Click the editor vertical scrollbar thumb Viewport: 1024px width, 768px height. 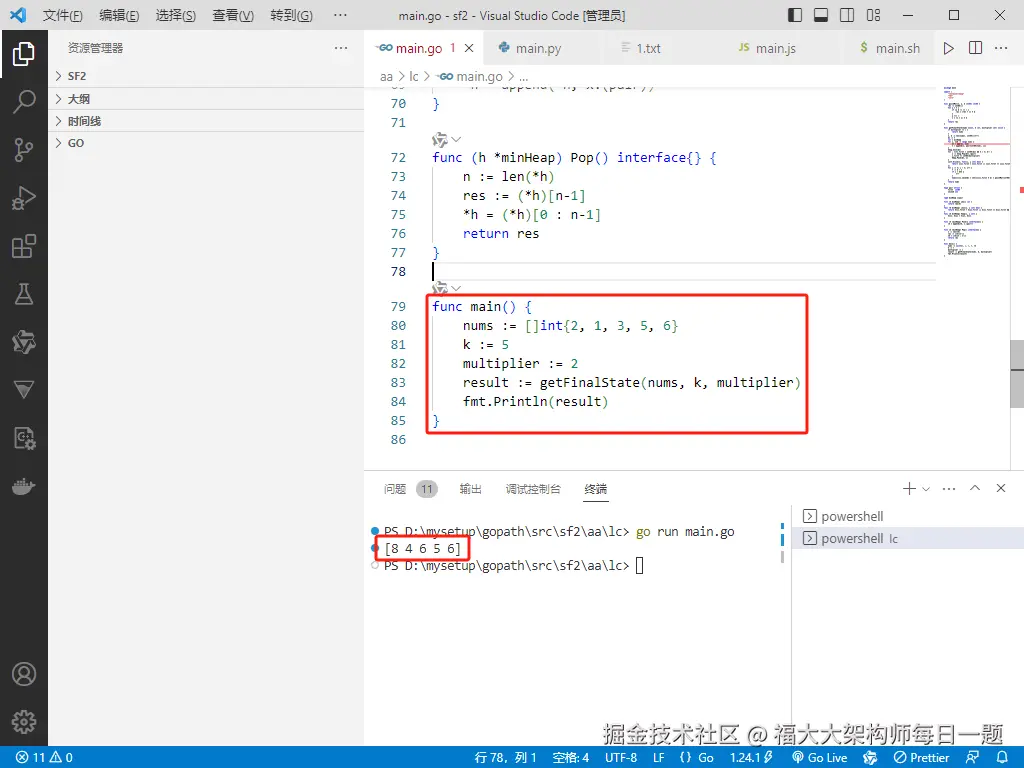pos(1017,374)
